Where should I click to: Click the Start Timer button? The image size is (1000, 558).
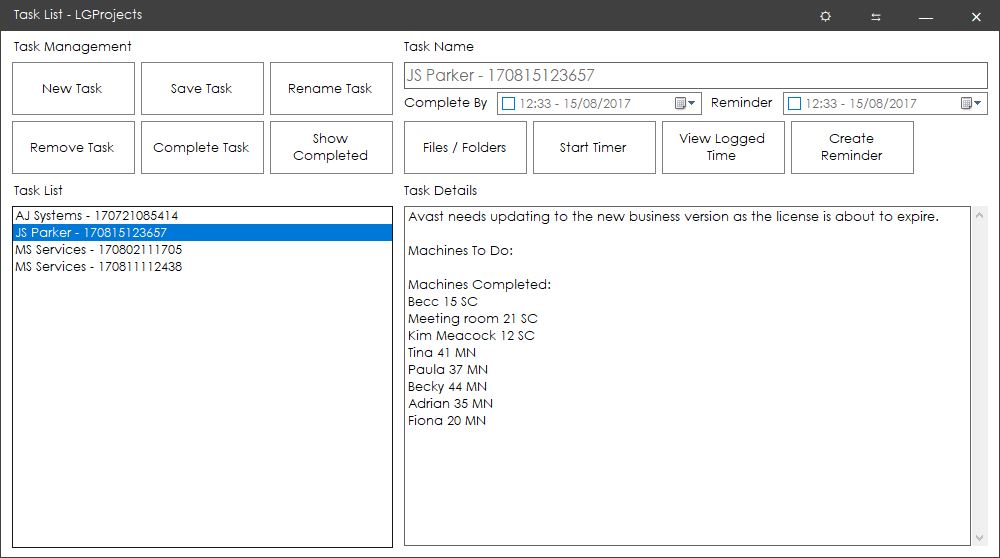coord(594,147)
